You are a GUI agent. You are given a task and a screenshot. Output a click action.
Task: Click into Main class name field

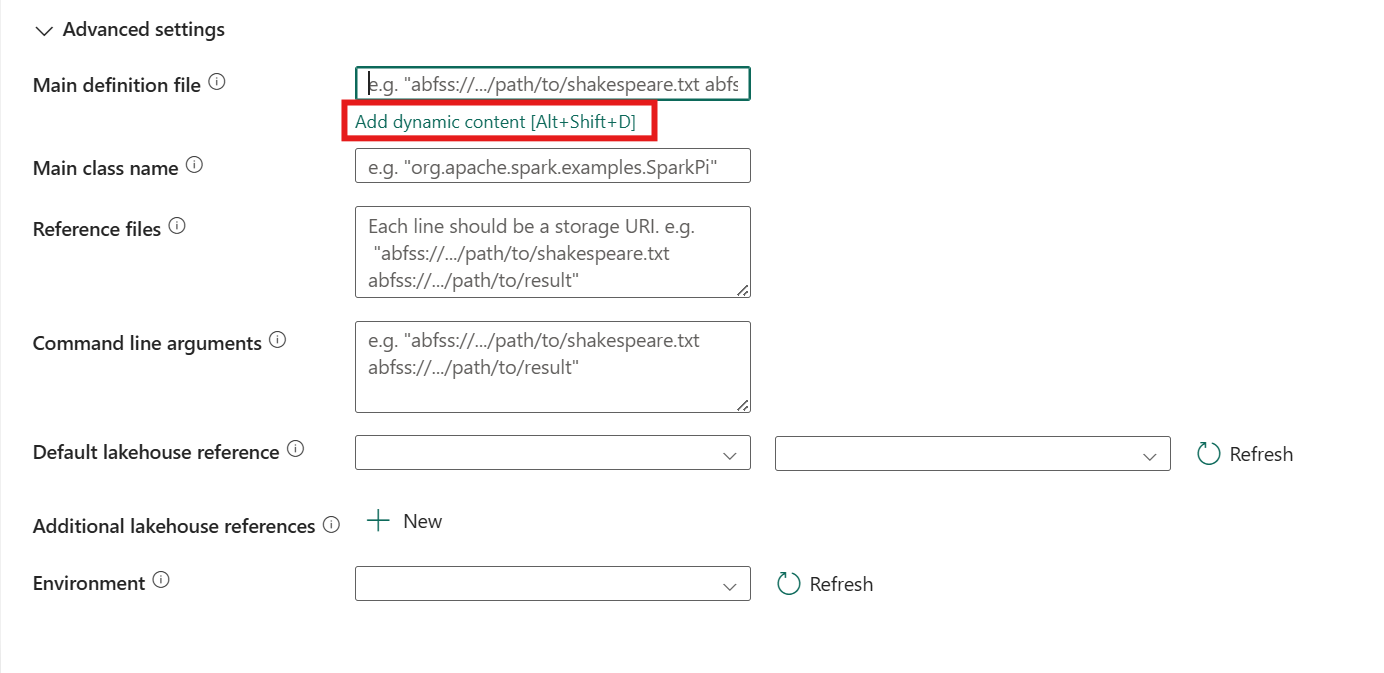[553, 166]
